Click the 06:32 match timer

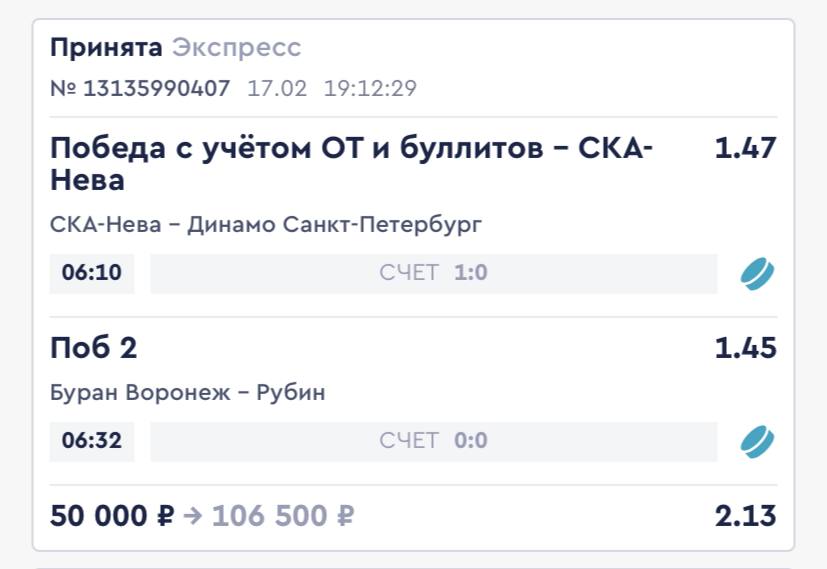point(92,441)
